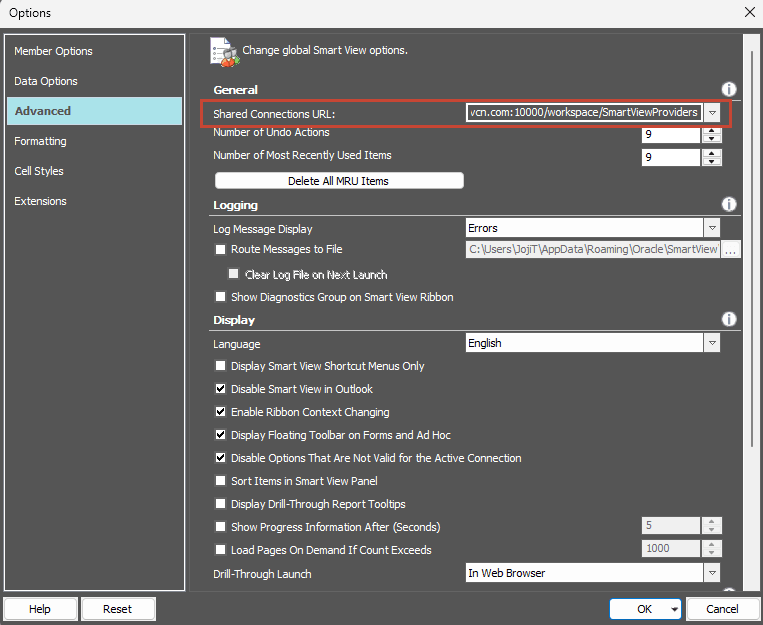Screen dimensions: 763x625
Task: Click the Display section info icon
Action: (x=728, y=319)
